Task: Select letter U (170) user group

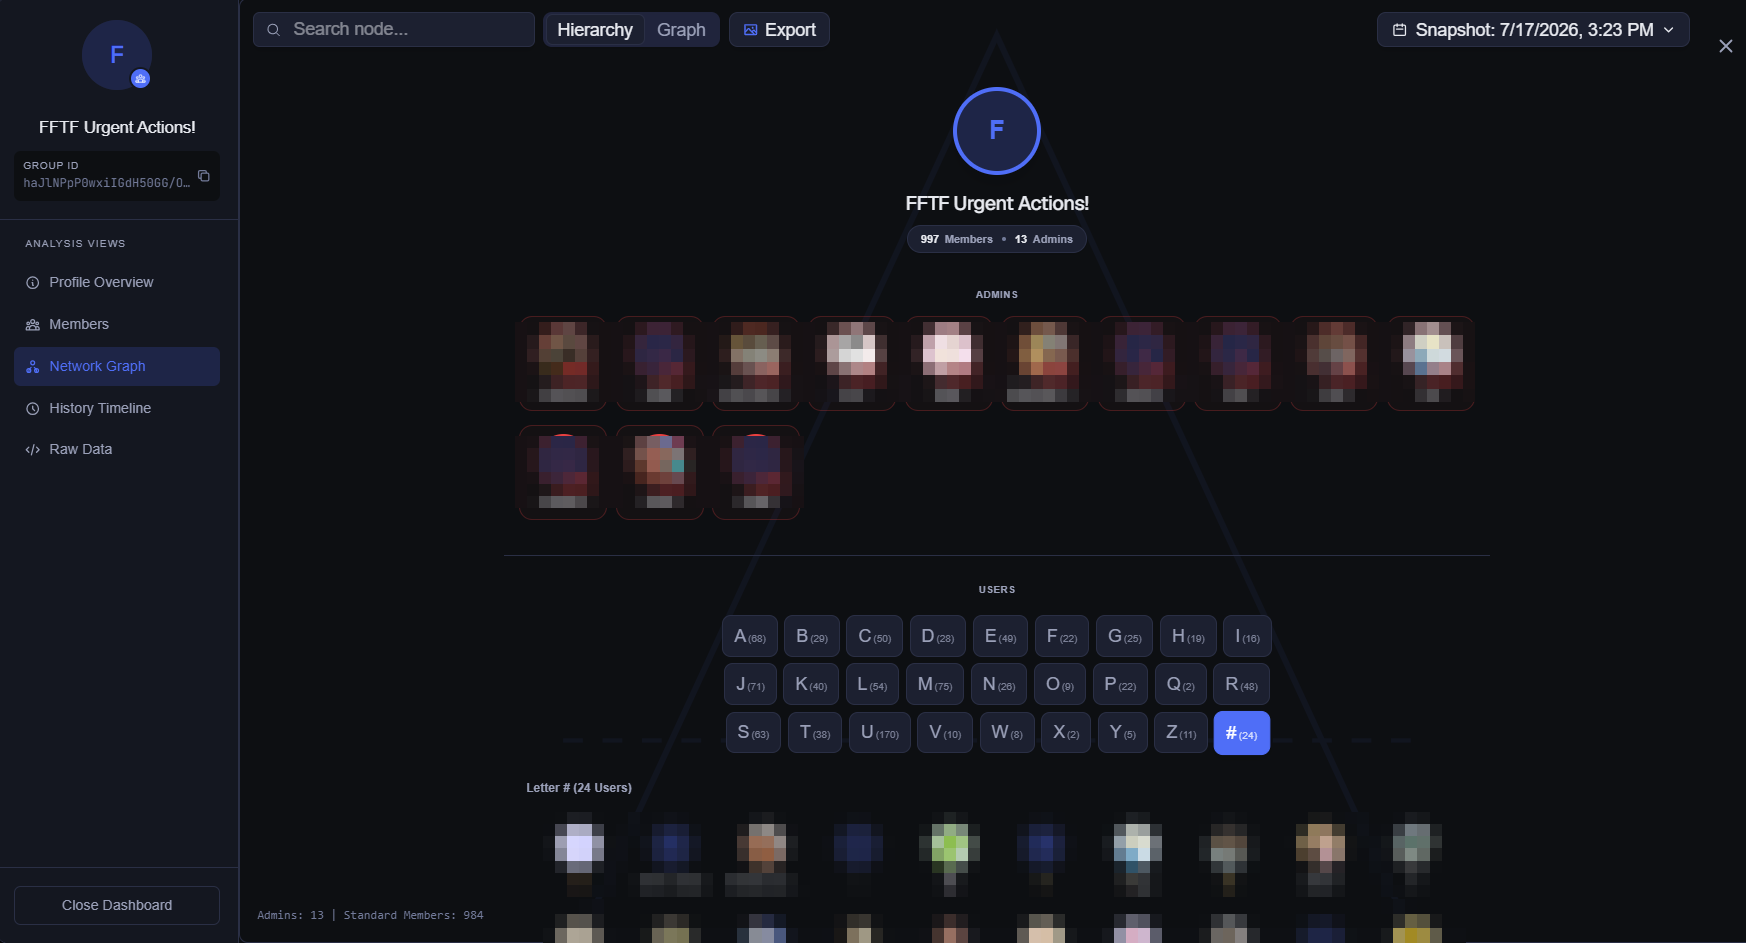Action: tap(880, 733)
